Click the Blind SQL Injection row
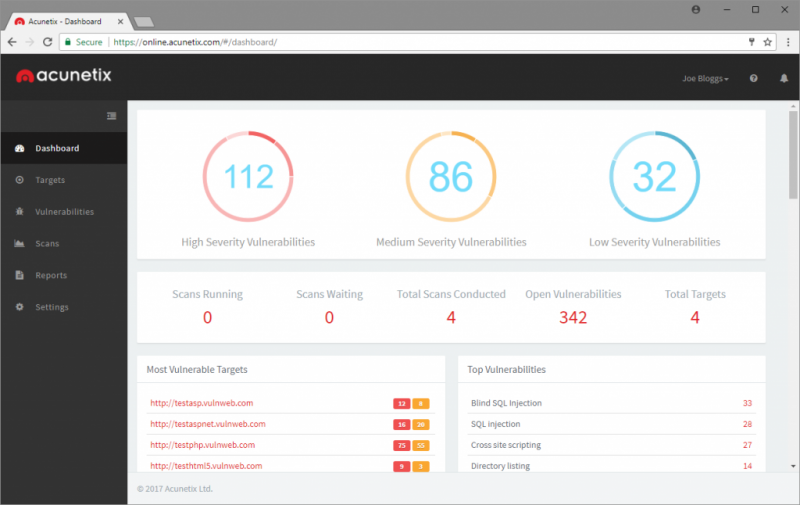Image resolution: width=800 pixels, height=505 pixels. click(611, 403)
